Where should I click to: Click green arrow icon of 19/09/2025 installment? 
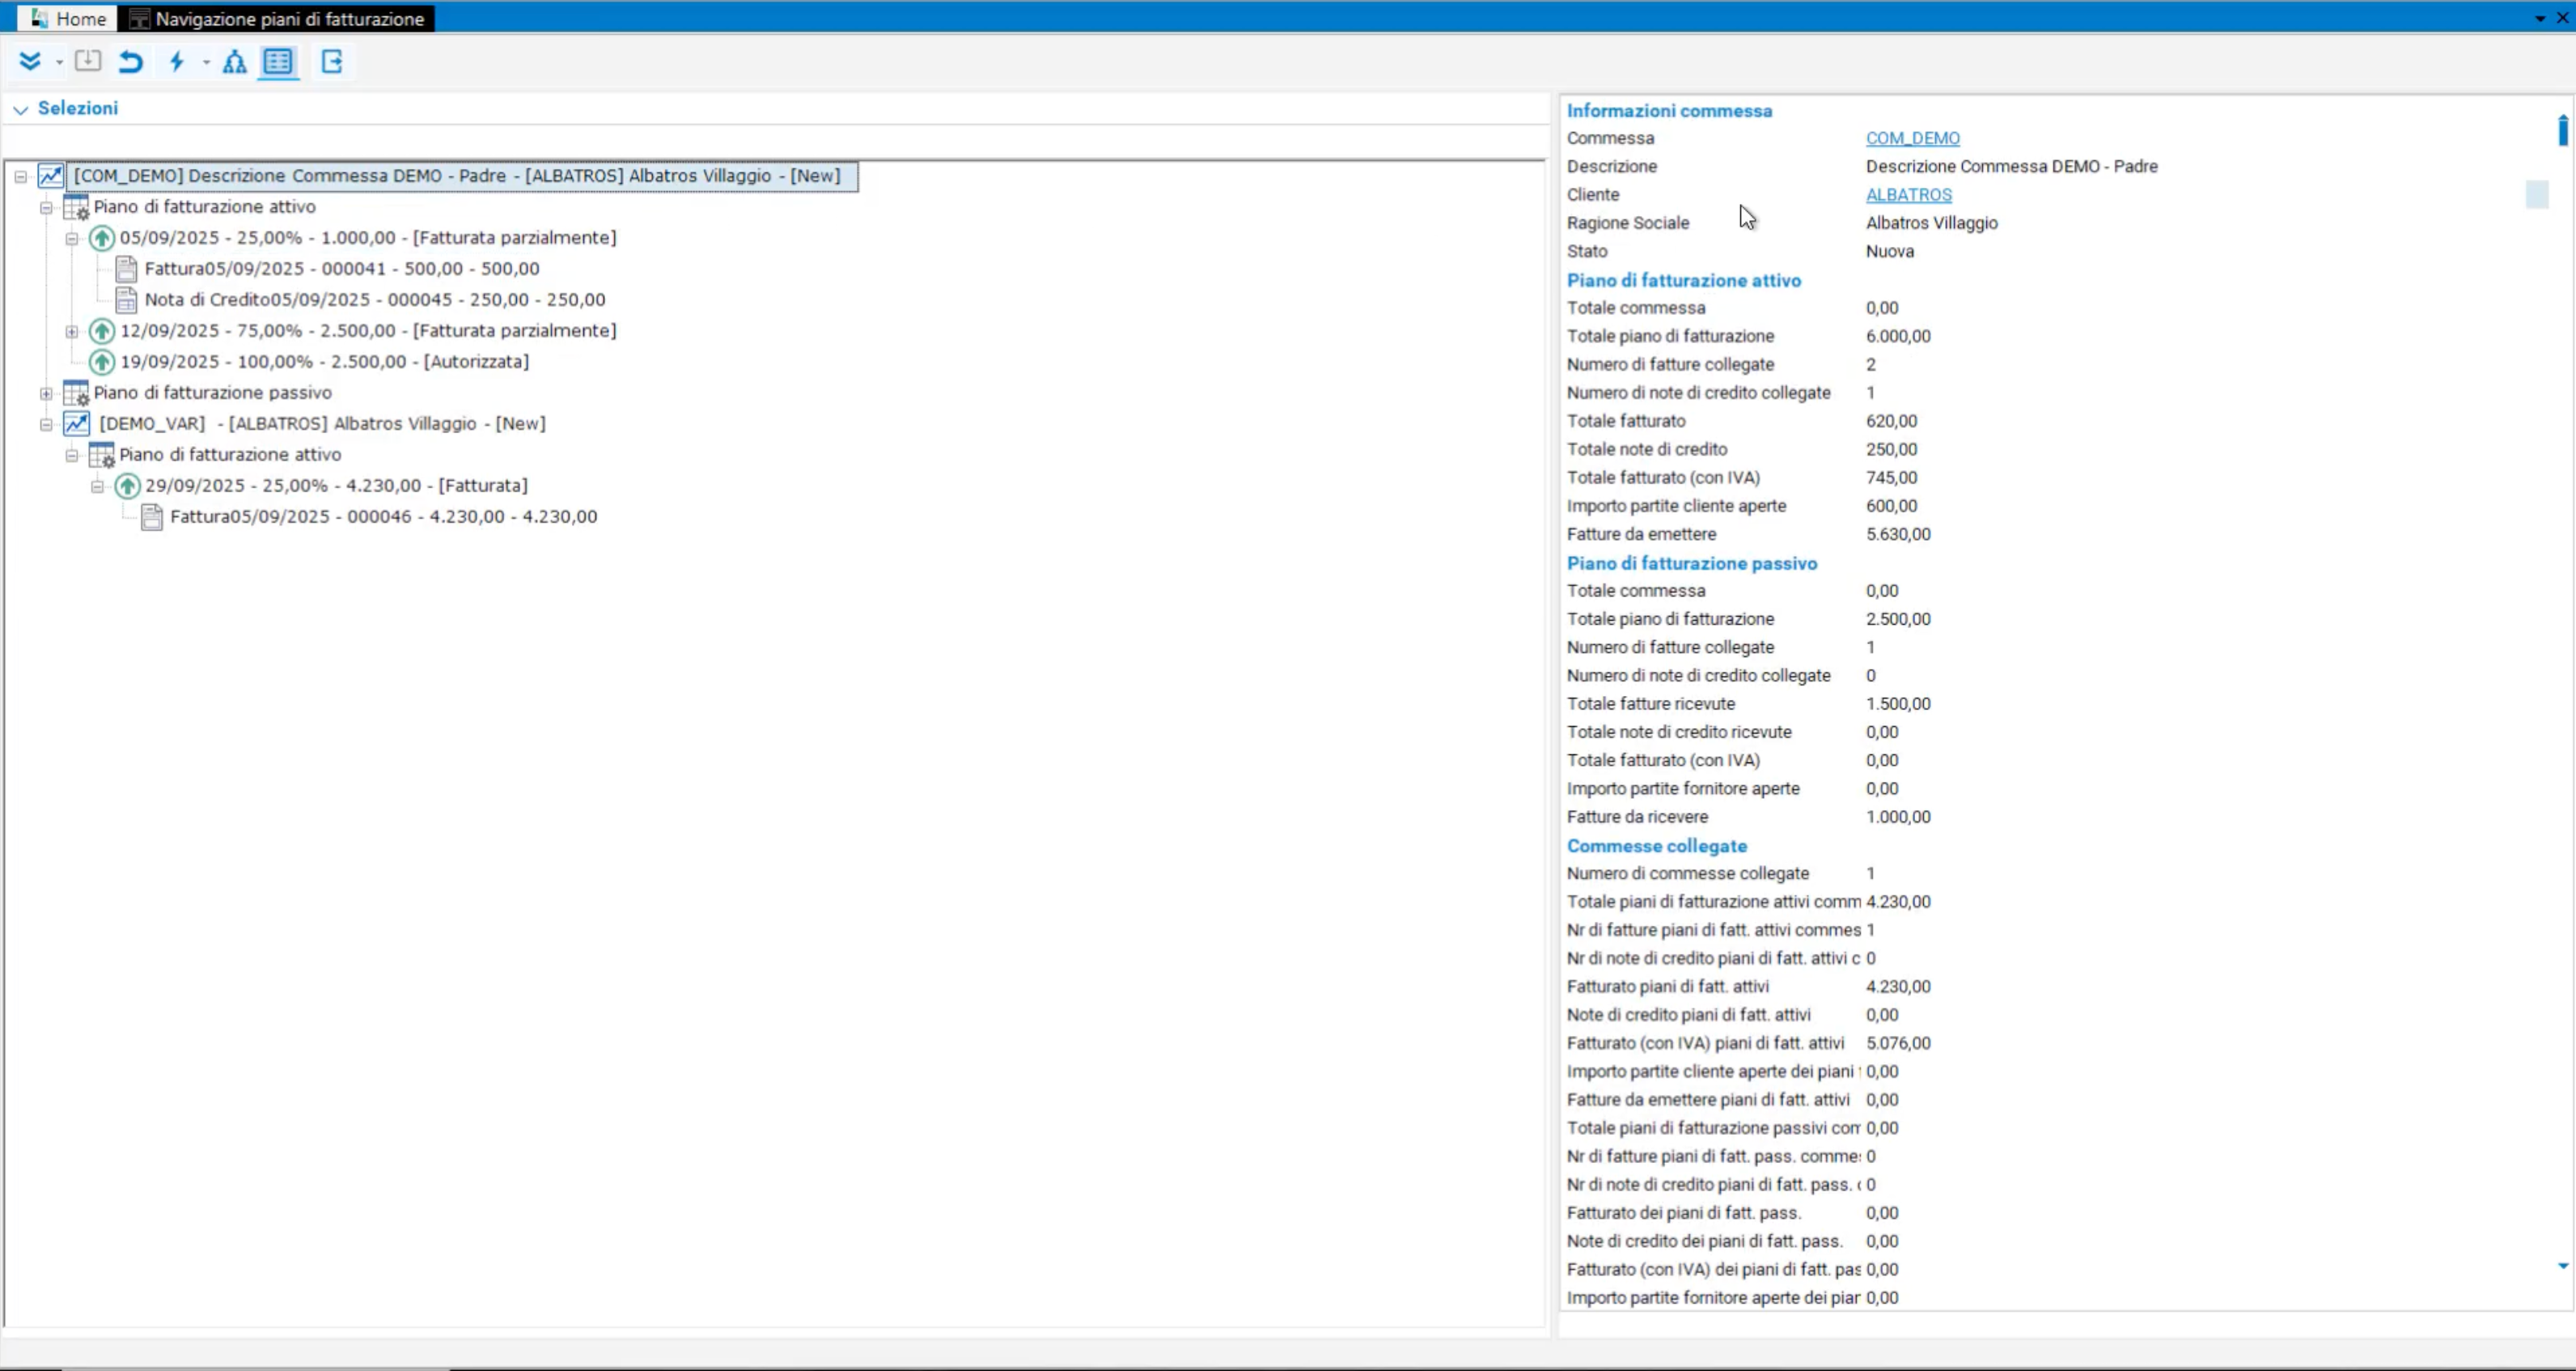pyautogui.click(x=102, y=362)
